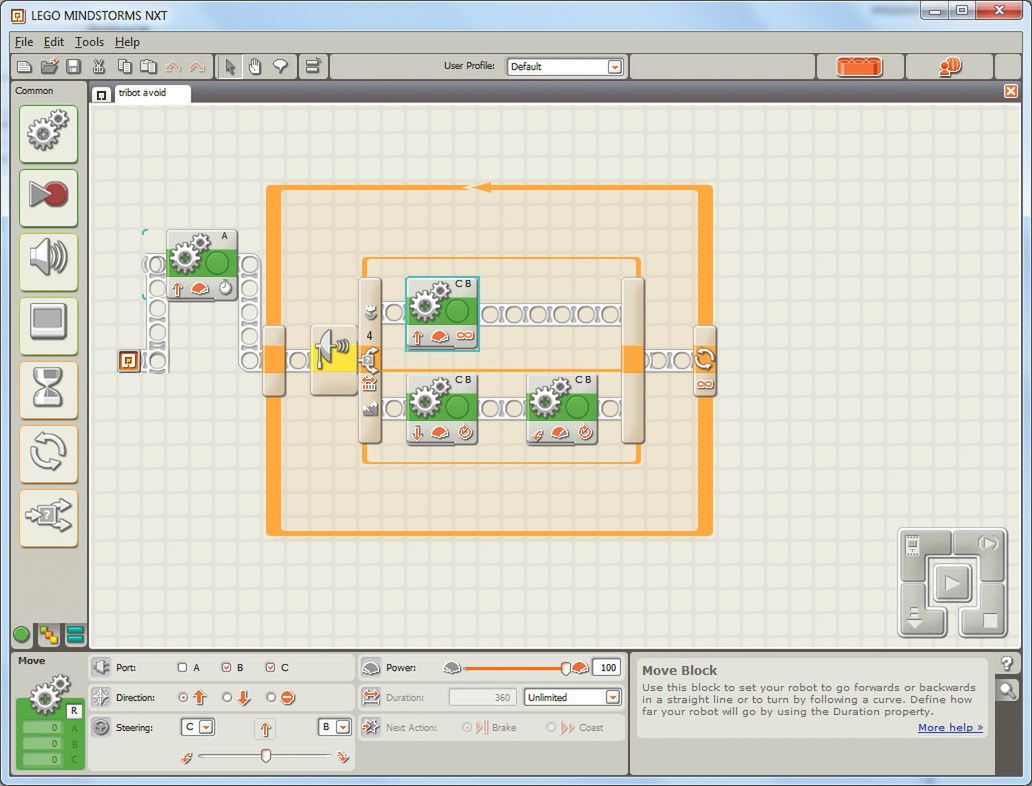Uncheck the Port B checkbox
This screenshot has height=786, width=1032.
point(226,667)
